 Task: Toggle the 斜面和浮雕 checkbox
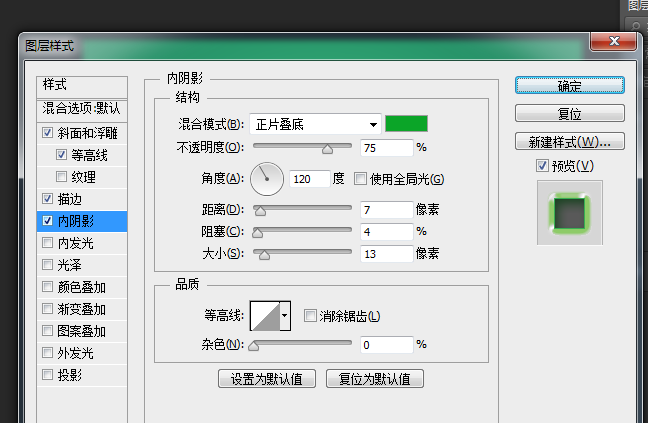pyautogui.click(x=48, y=133)
